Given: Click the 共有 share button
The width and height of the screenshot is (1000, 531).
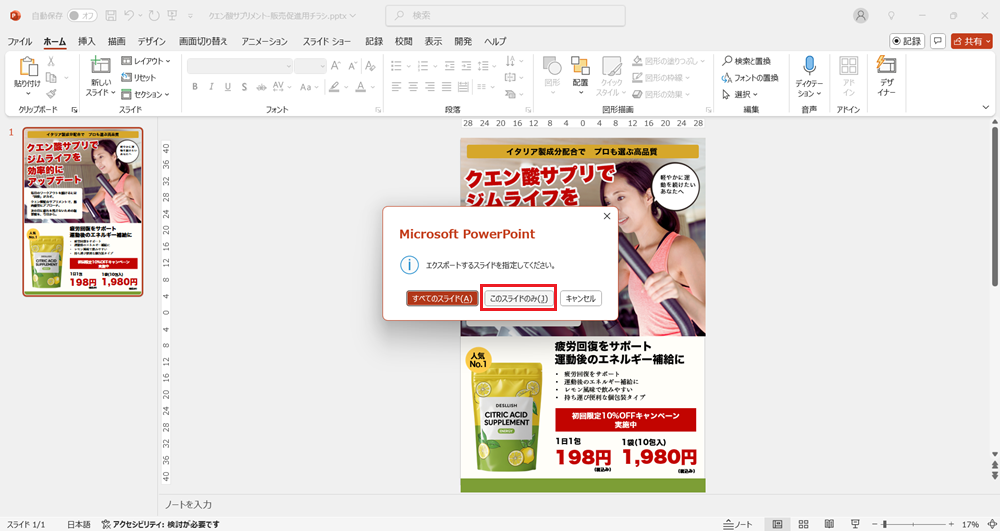Looking at the screenshot, I should click(971, 41).
